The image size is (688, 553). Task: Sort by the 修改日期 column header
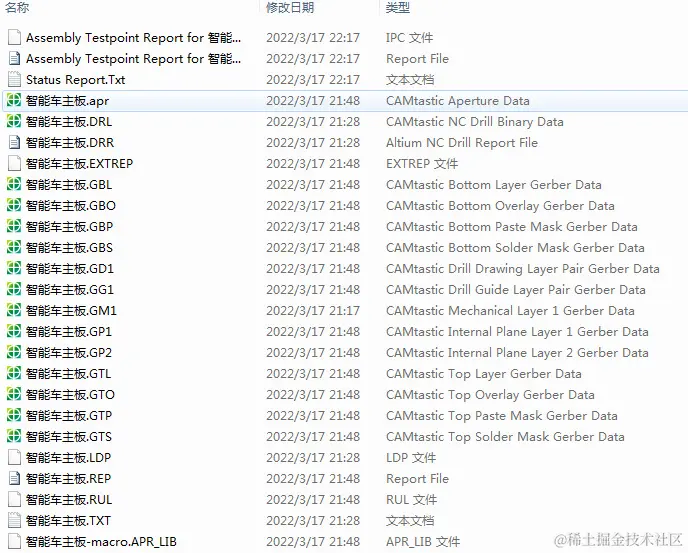290,7
